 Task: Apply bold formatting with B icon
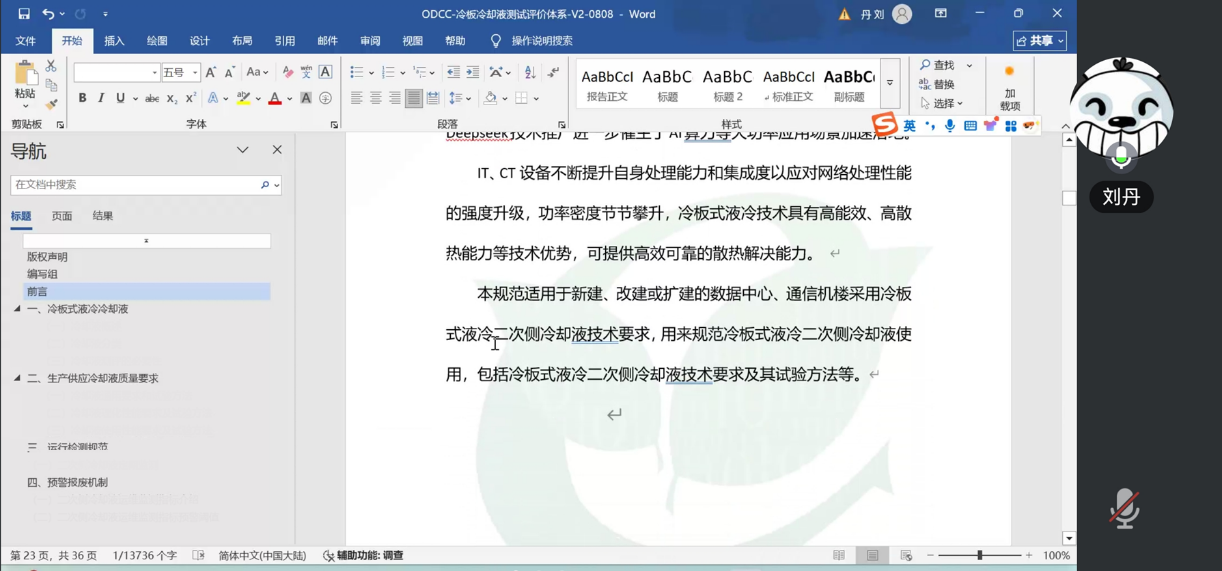tap(82, 99)
